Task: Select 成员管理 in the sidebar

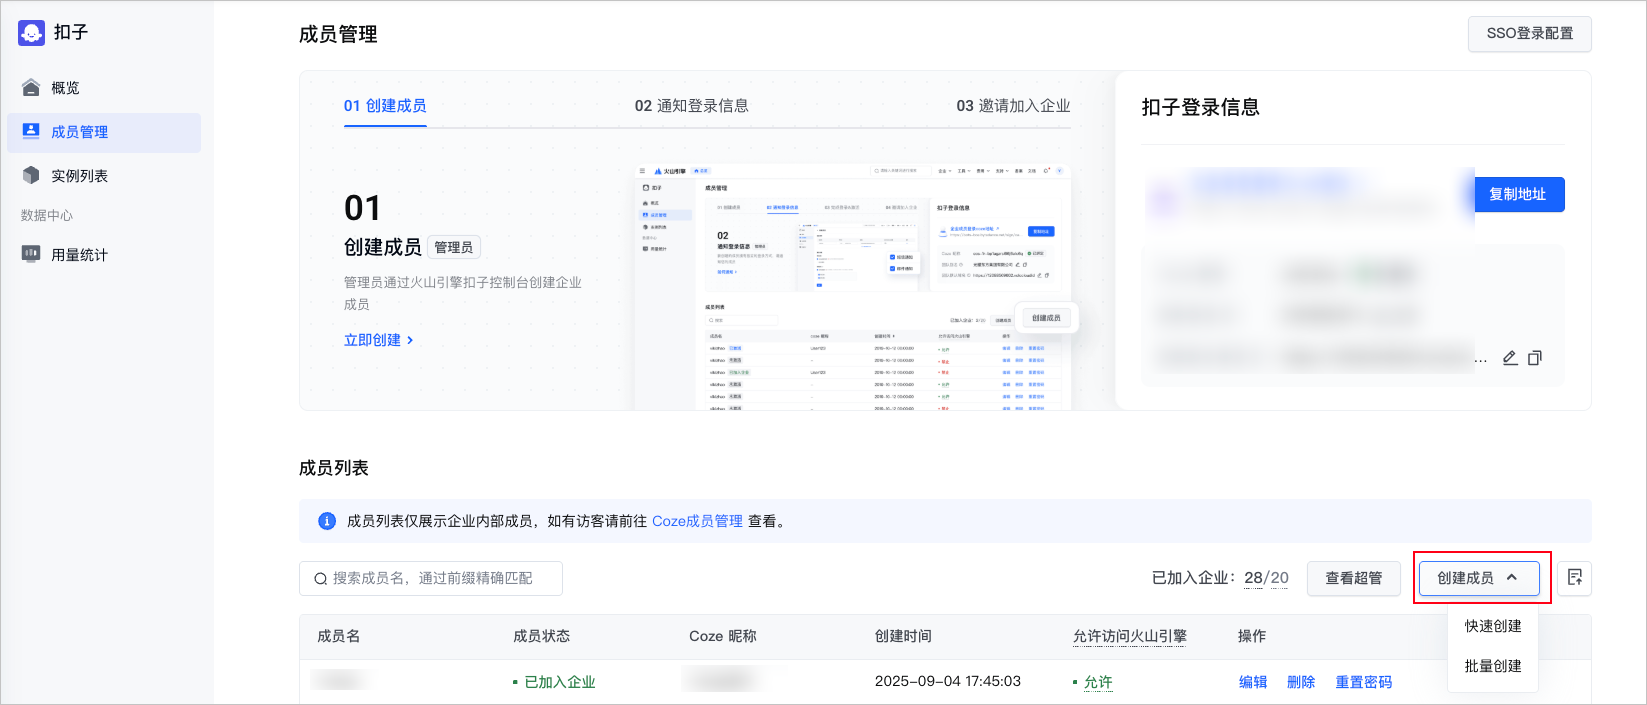Action: point(104,132)
